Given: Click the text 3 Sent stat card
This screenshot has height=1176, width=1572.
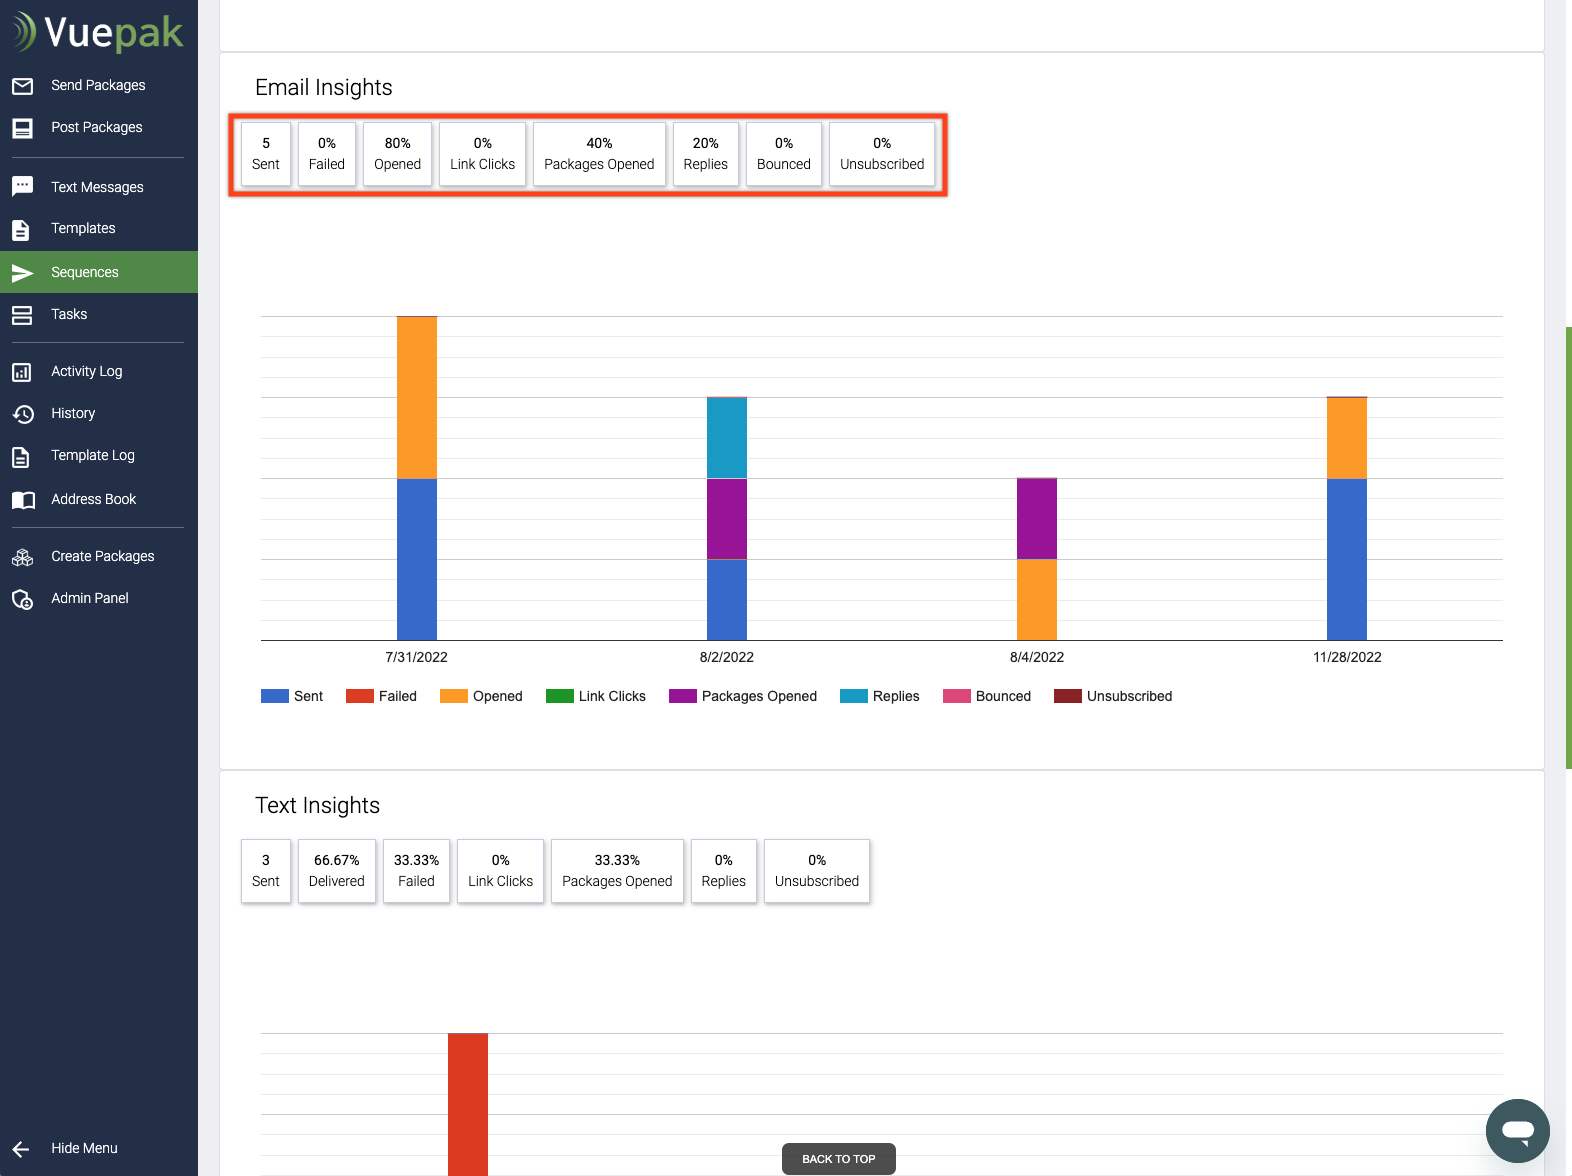Looking at the screenshot, I should coord(266,871).
